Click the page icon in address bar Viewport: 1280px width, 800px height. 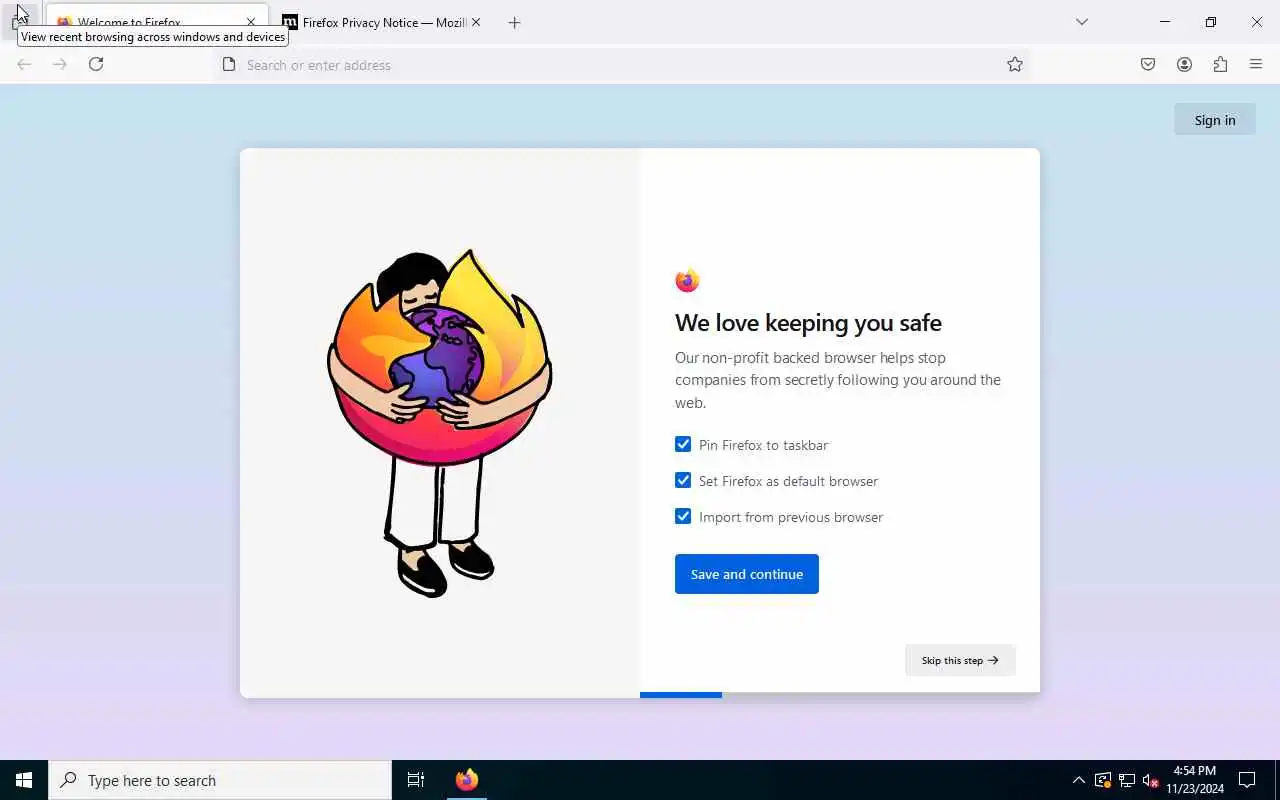tap(229, 64)
